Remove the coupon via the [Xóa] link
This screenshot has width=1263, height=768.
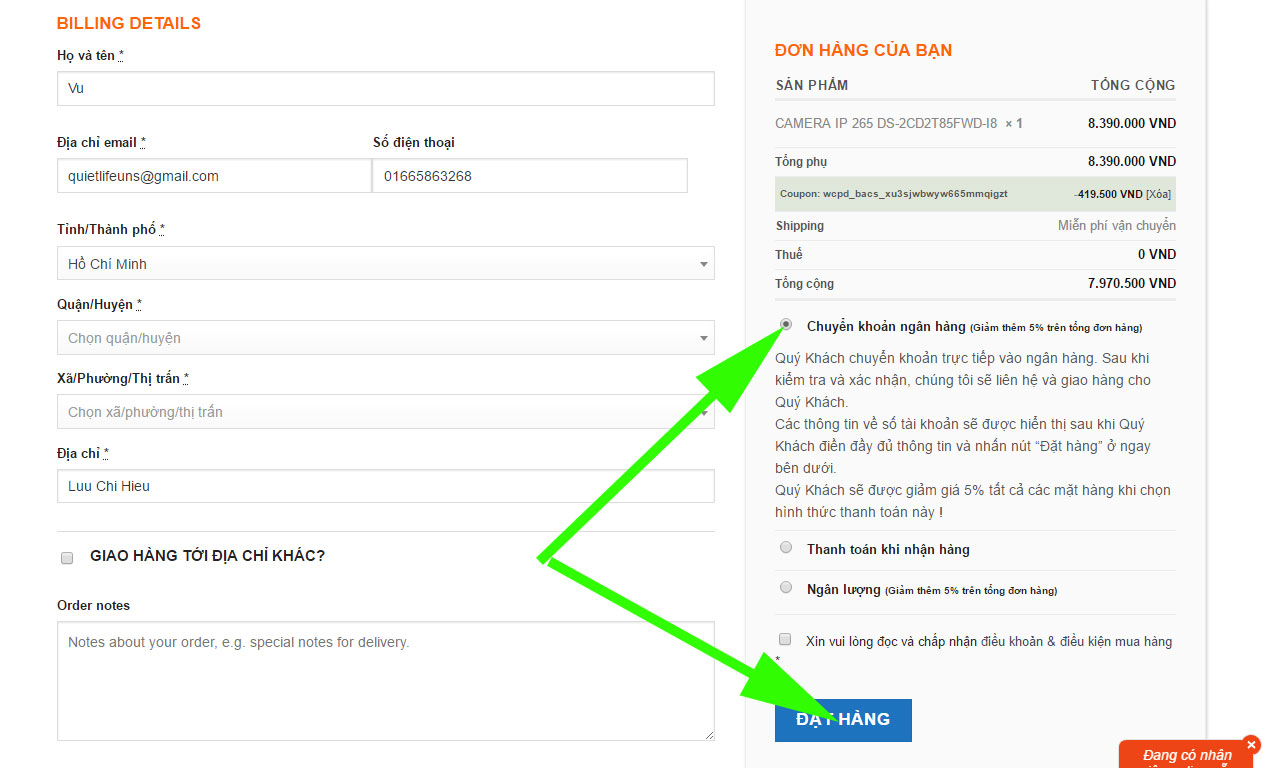[1158, 194]
